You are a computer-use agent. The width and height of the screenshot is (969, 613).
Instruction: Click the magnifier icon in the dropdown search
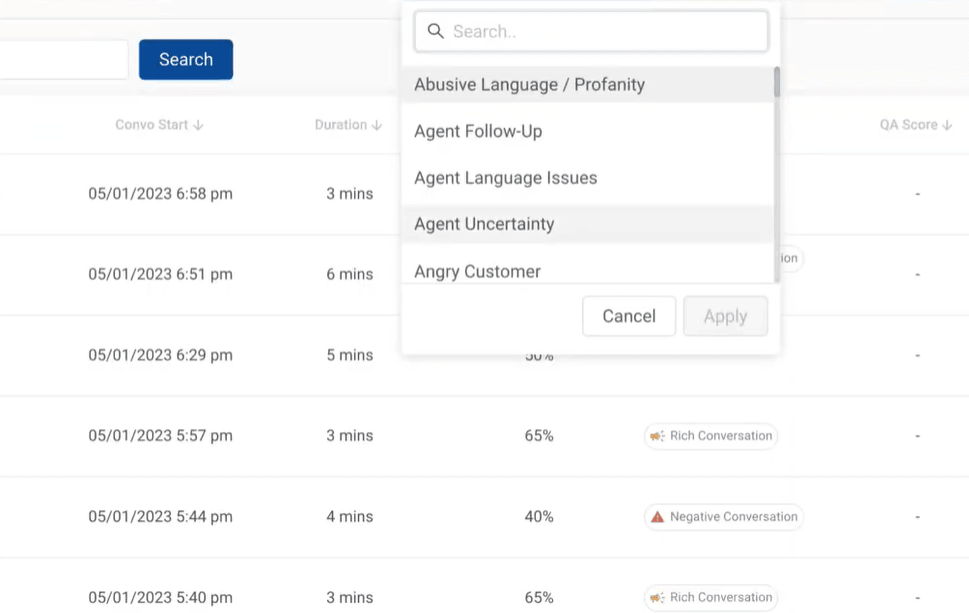[x=435, y=31]
